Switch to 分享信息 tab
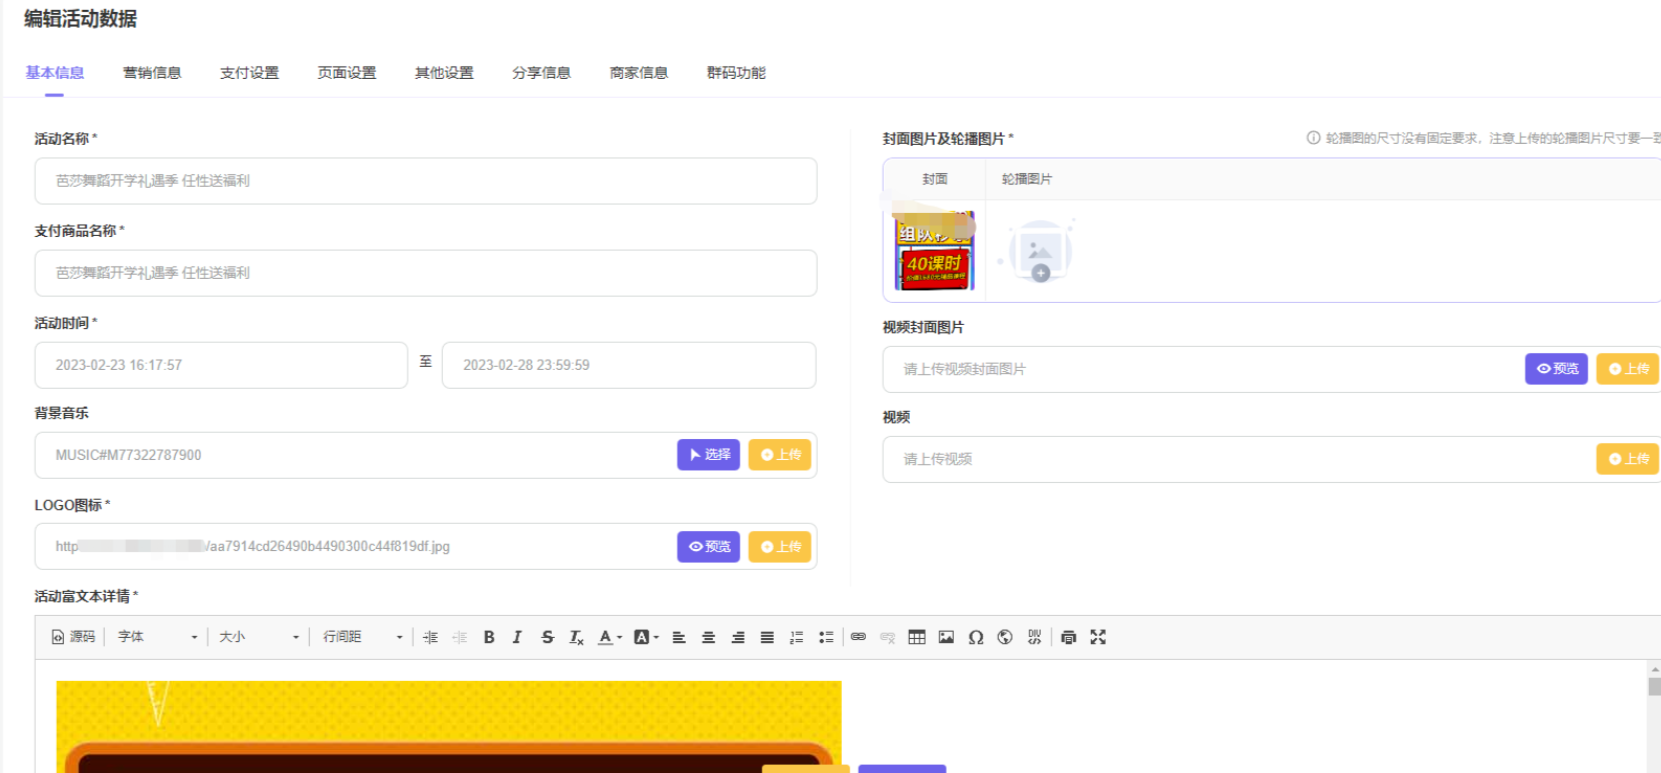This screenshot has height=773, width=1661. pos(541,73)
